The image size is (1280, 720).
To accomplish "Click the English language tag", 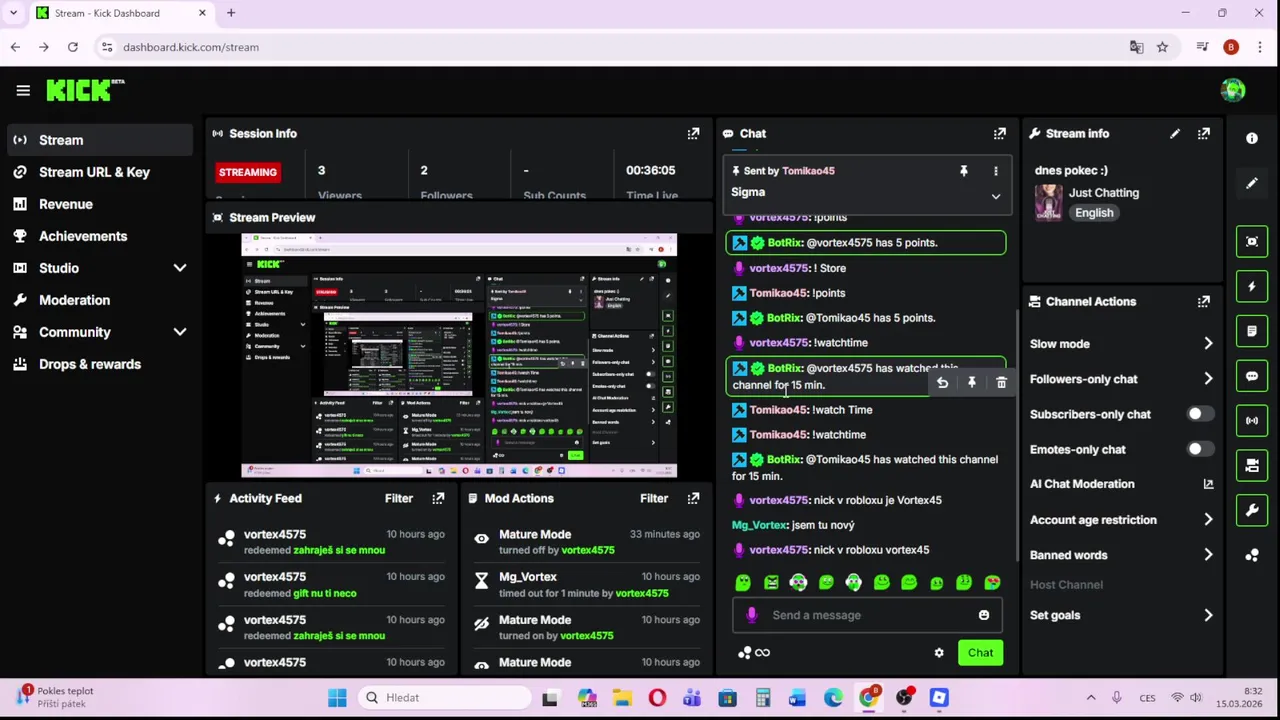I will (1094, 213).
